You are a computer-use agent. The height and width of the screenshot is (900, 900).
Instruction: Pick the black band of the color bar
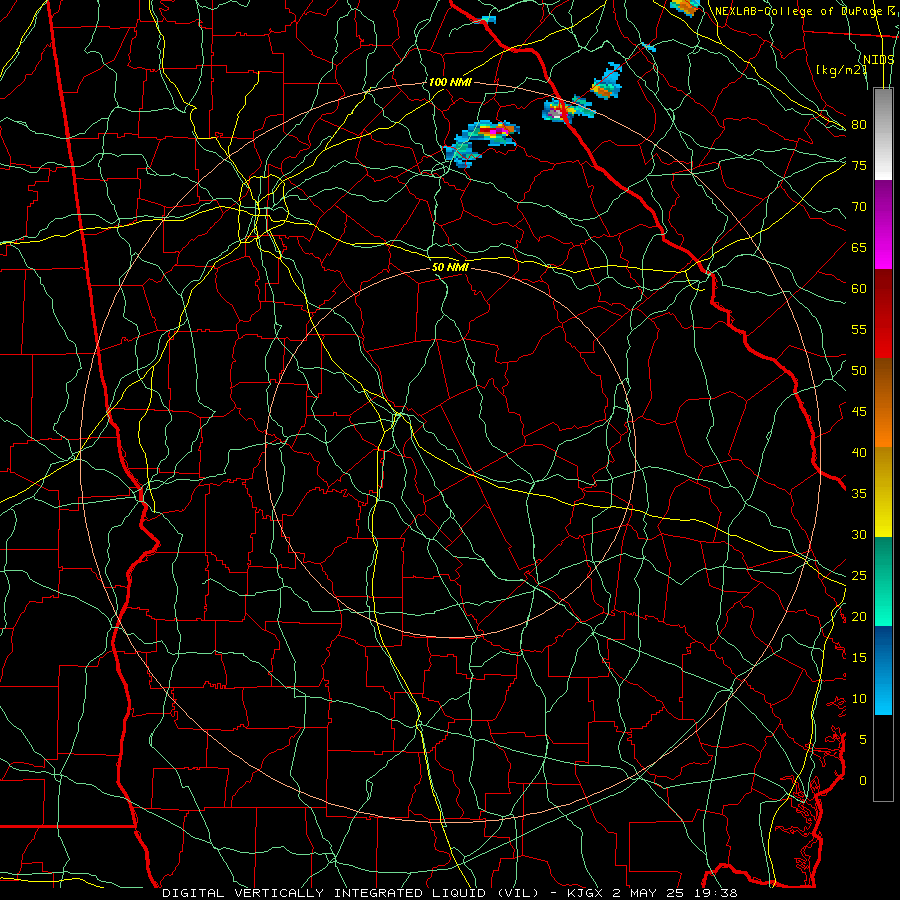(883, 758)
